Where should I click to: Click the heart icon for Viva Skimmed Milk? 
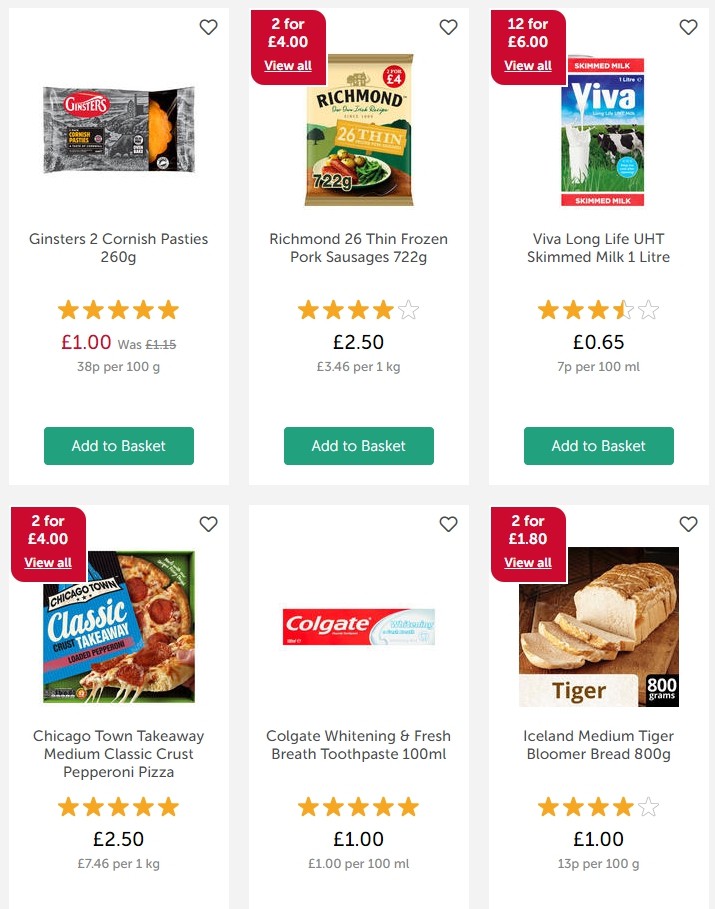pos(688,27)
